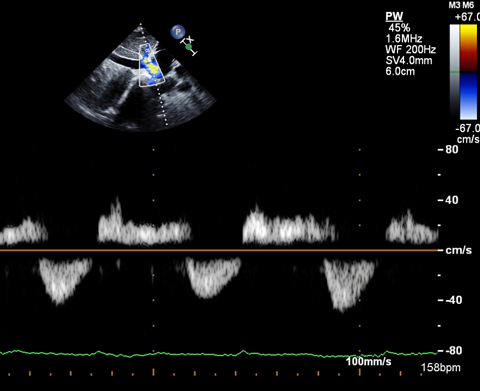This screenshot has width=480, height=391.
Task: Select the yellow-red-blue velocity color bar
Action: click(468, 72)
